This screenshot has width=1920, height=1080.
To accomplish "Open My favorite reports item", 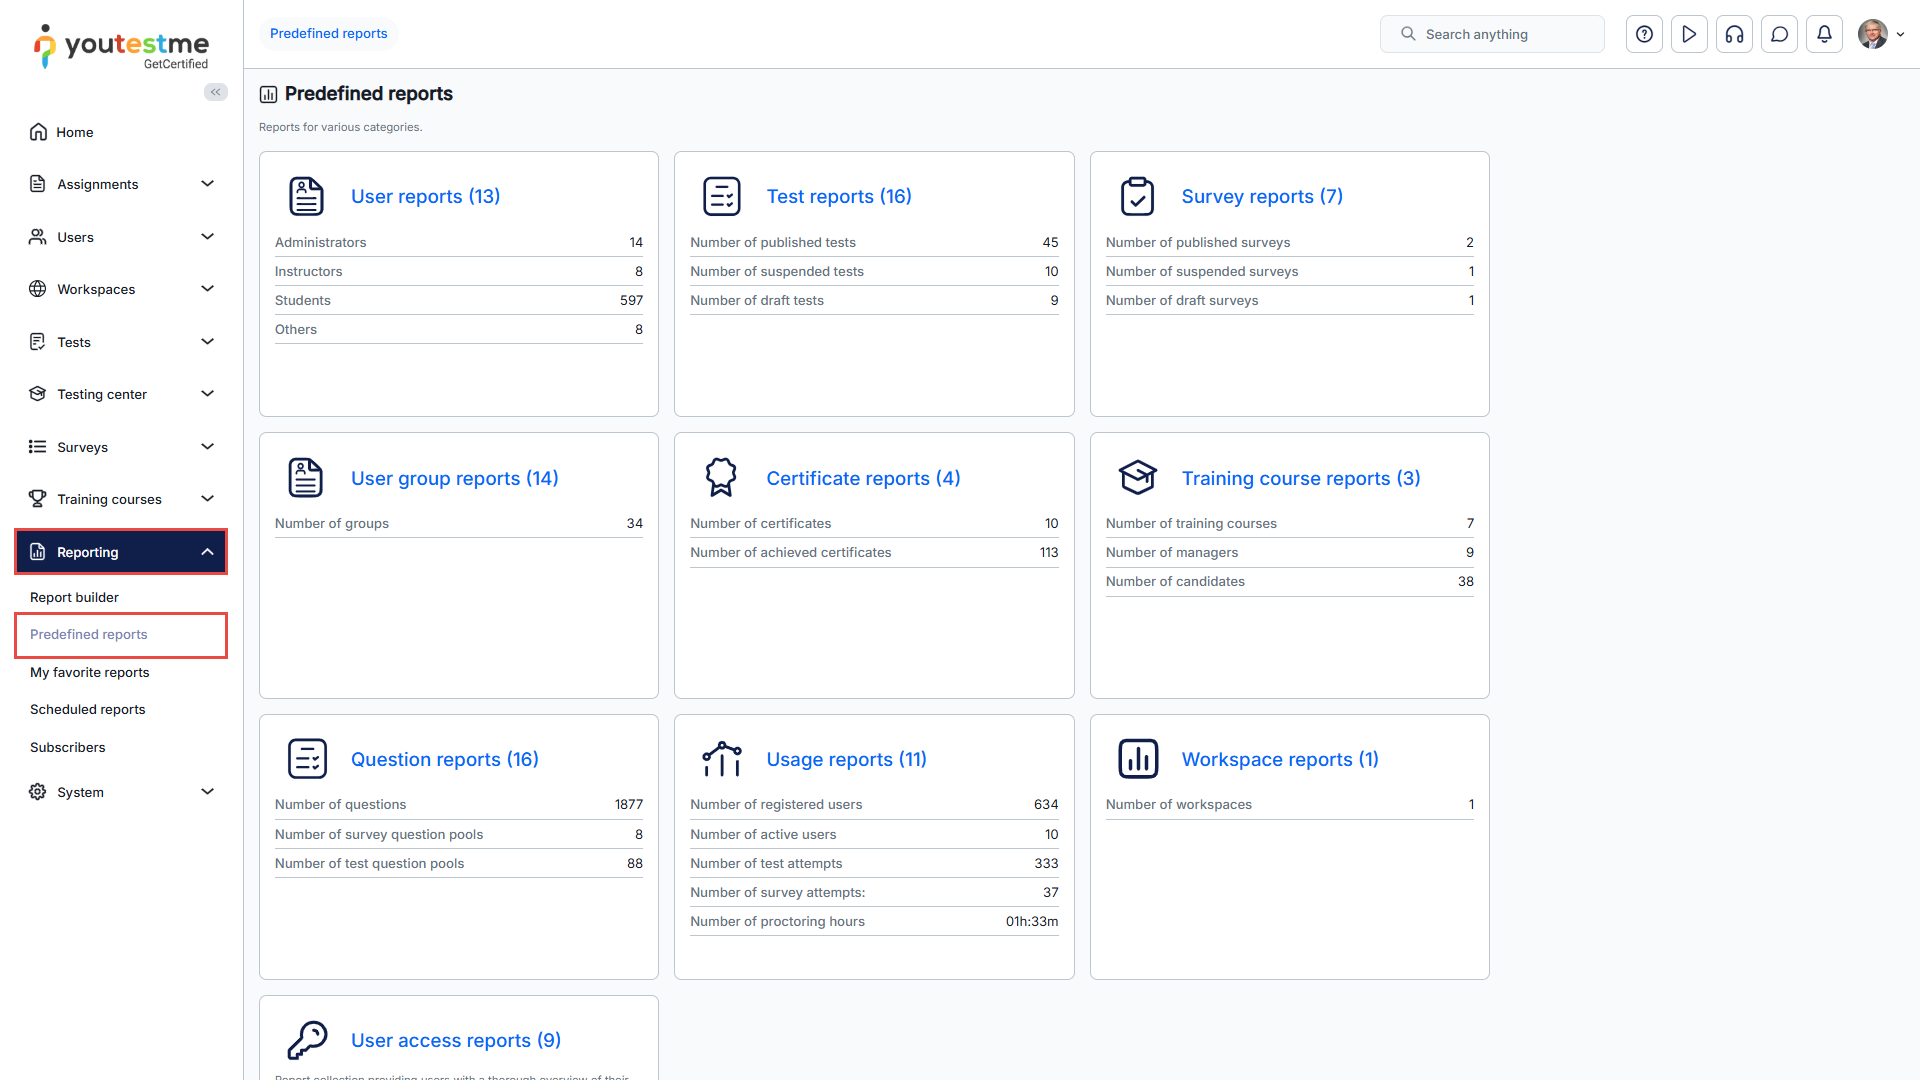I will 89,672.
